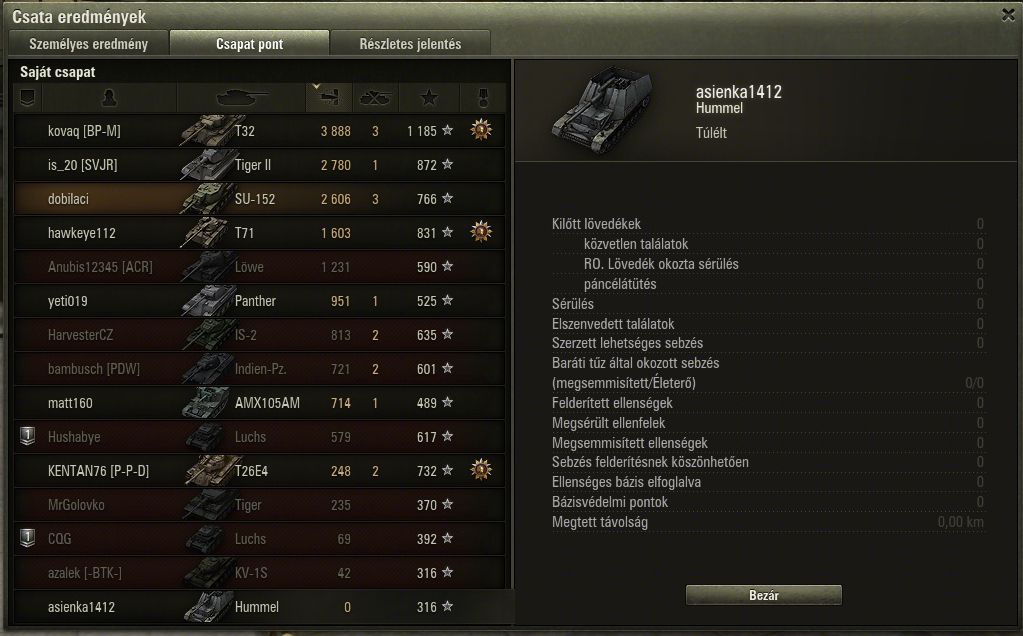This screenshot has width=1023, height=636.
Task: Sort by platoon shield column icon
Action: point(27,97)
